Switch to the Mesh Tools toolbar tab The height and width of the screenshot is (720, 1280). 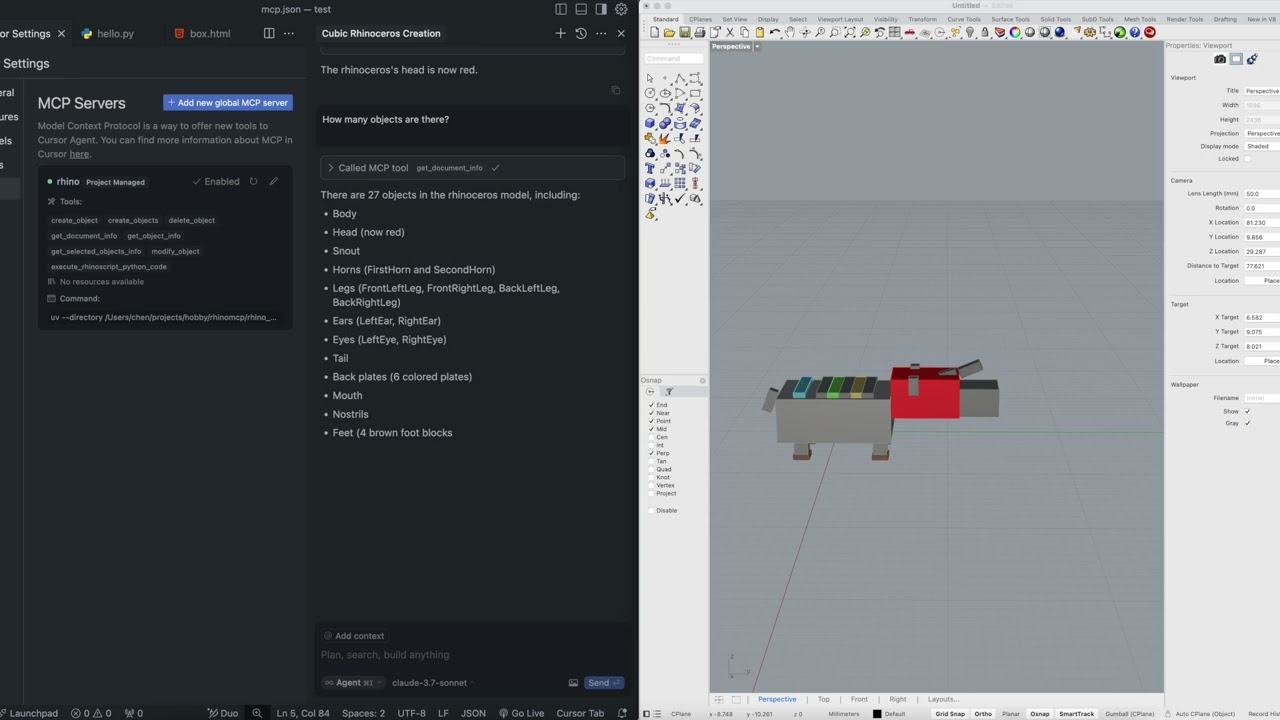pos(1140,19)
